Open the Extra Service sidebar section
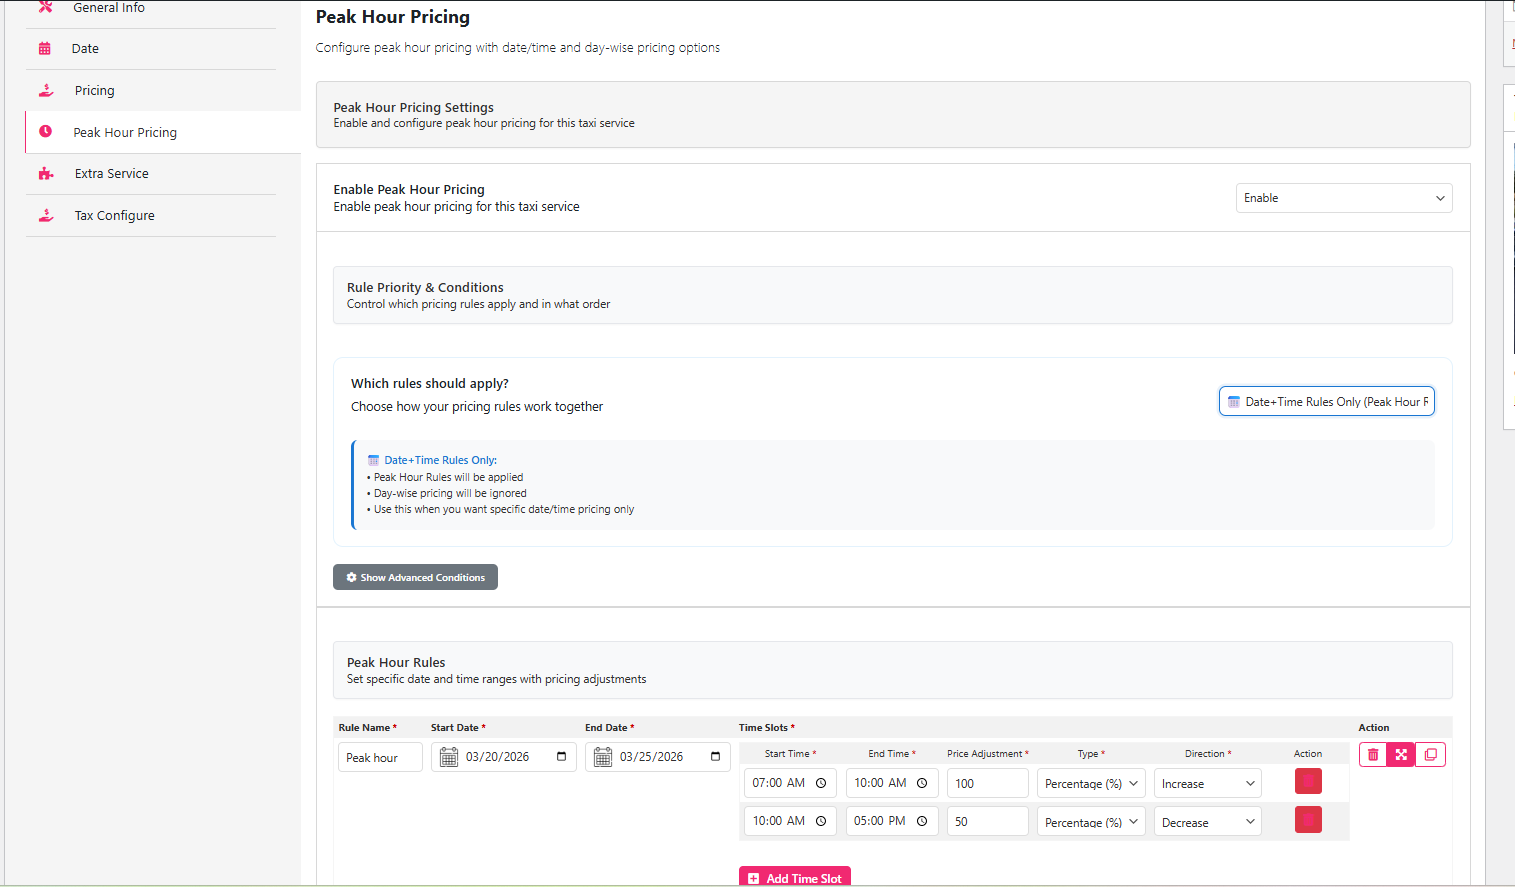The width and height of the screenshot is (1515, 887). 111,174
